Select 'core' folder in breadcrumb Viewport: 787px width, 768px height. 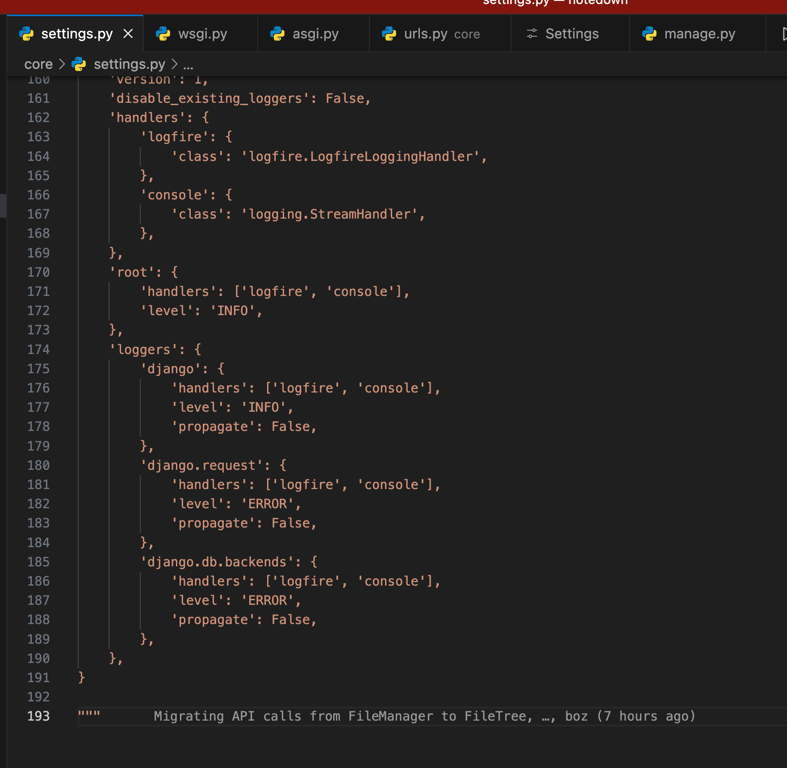39,64
